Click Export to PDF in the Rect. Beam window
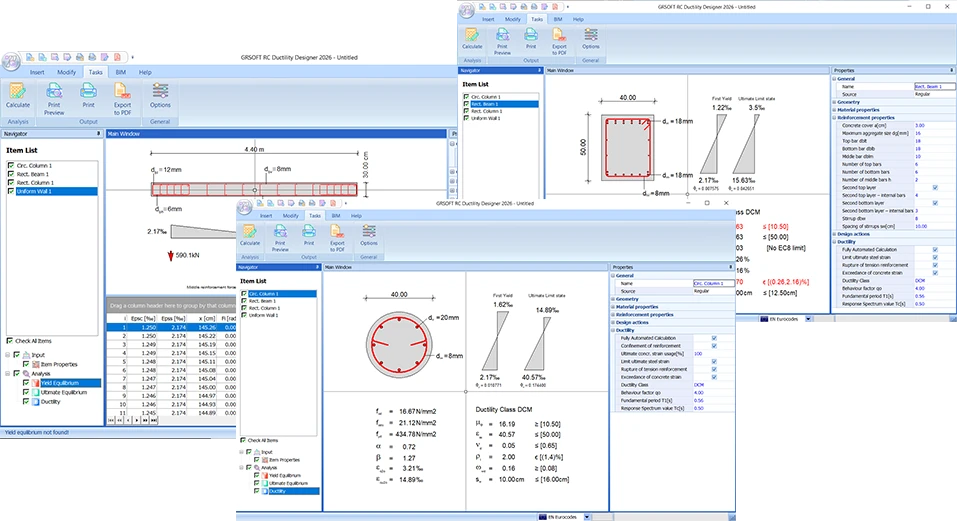 coord(557,41)
